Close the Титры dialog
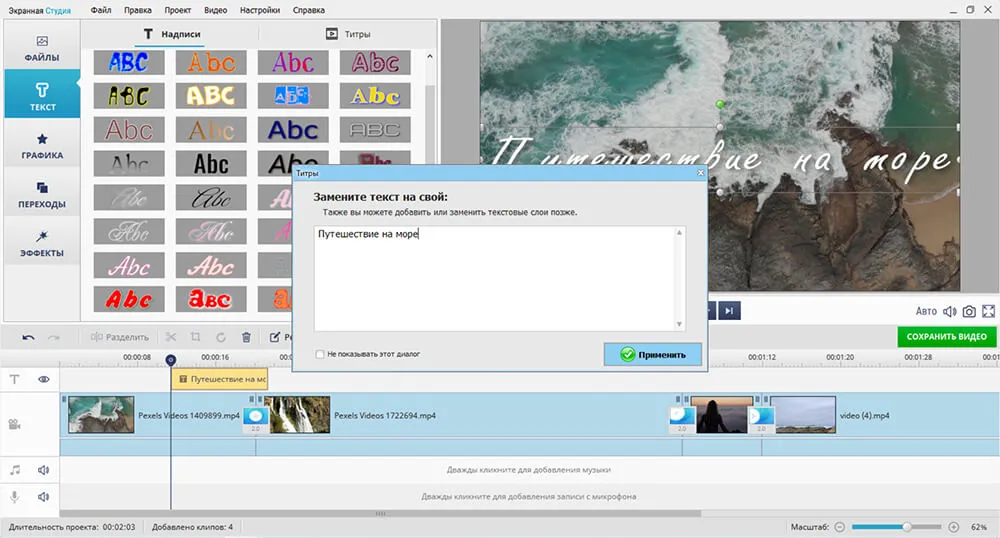Image resolution: width=1000 pixels, height=538 pixels. coord(700,173)
